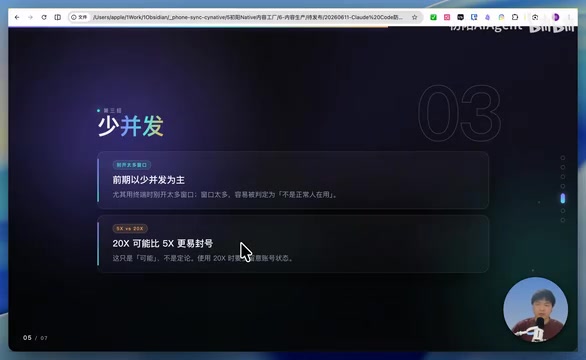Click the 前期以少并发为主 card title
The height and width of the screenshot is (360, 586).
coord(148,180)
